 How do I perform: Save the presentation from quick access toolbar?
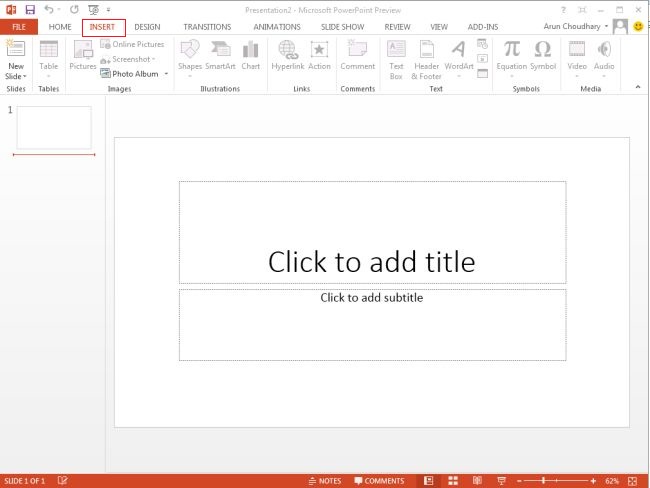30,10
